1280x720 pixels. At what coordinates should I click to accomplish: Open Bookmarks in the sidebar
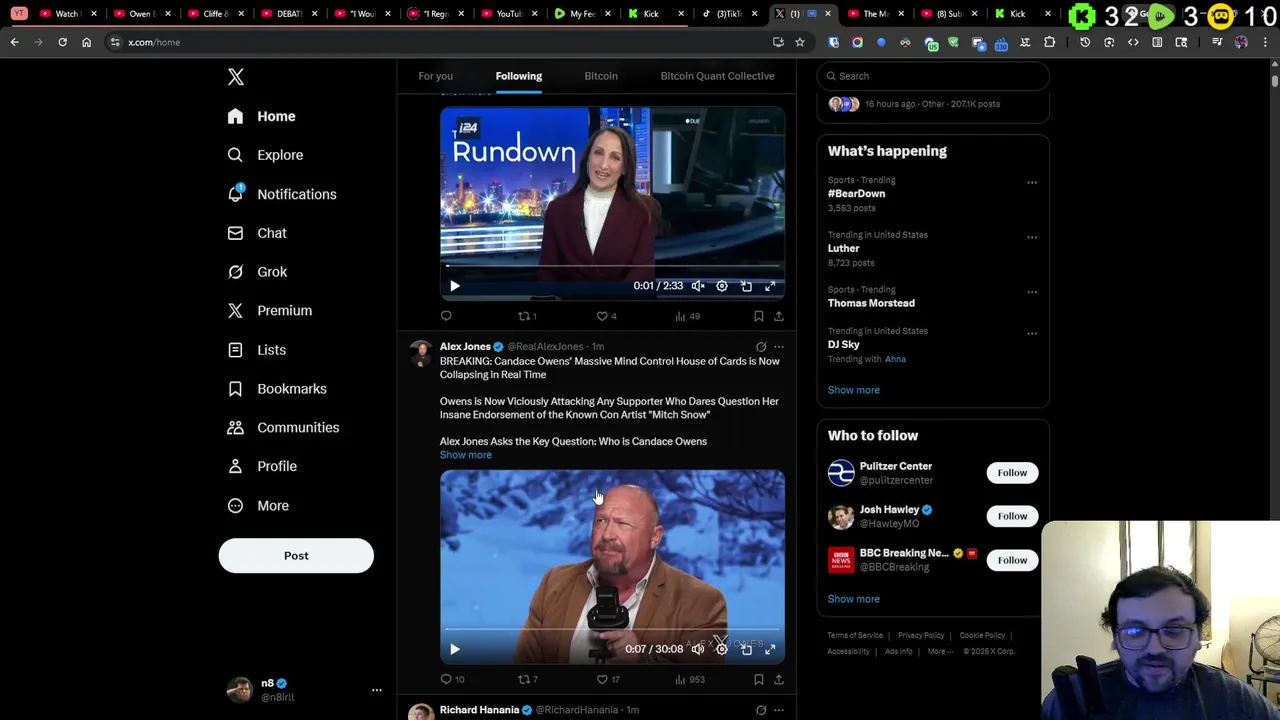pos(277,389)
